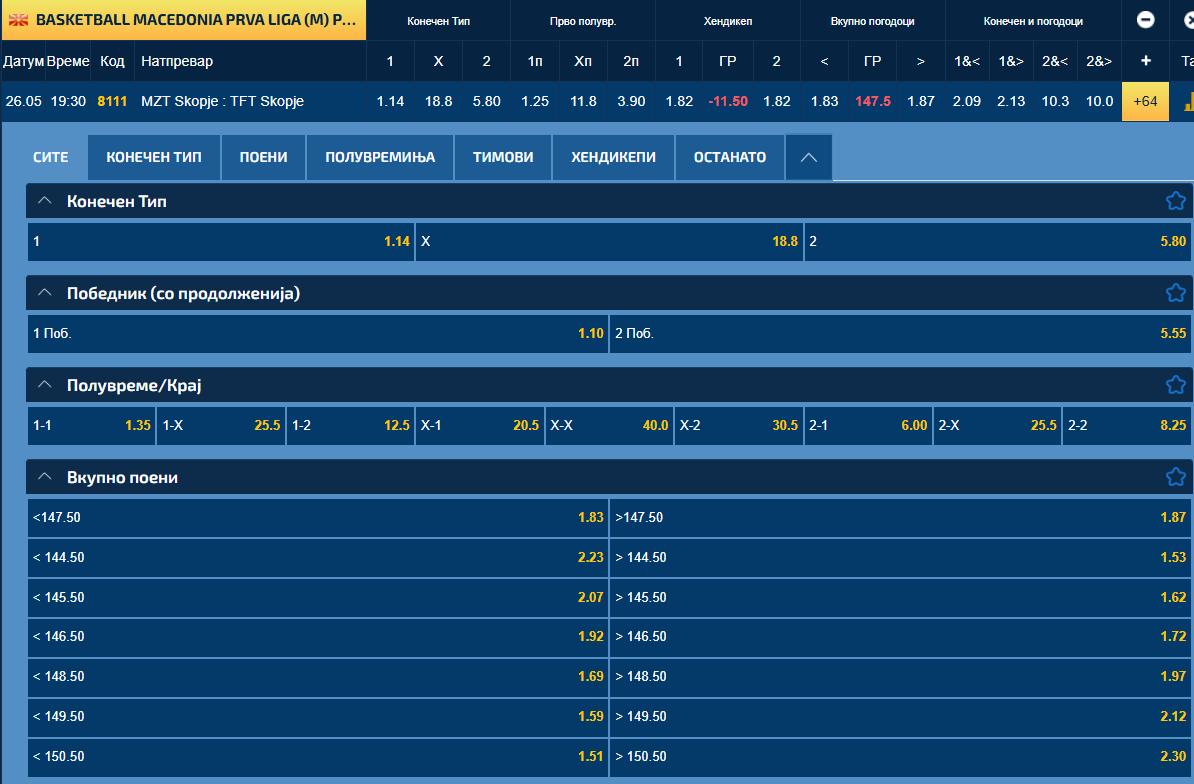Favorite the Вкупно поени market star
The width and height of the screenshot is (1194, 784).
(x=1175, y=477)
